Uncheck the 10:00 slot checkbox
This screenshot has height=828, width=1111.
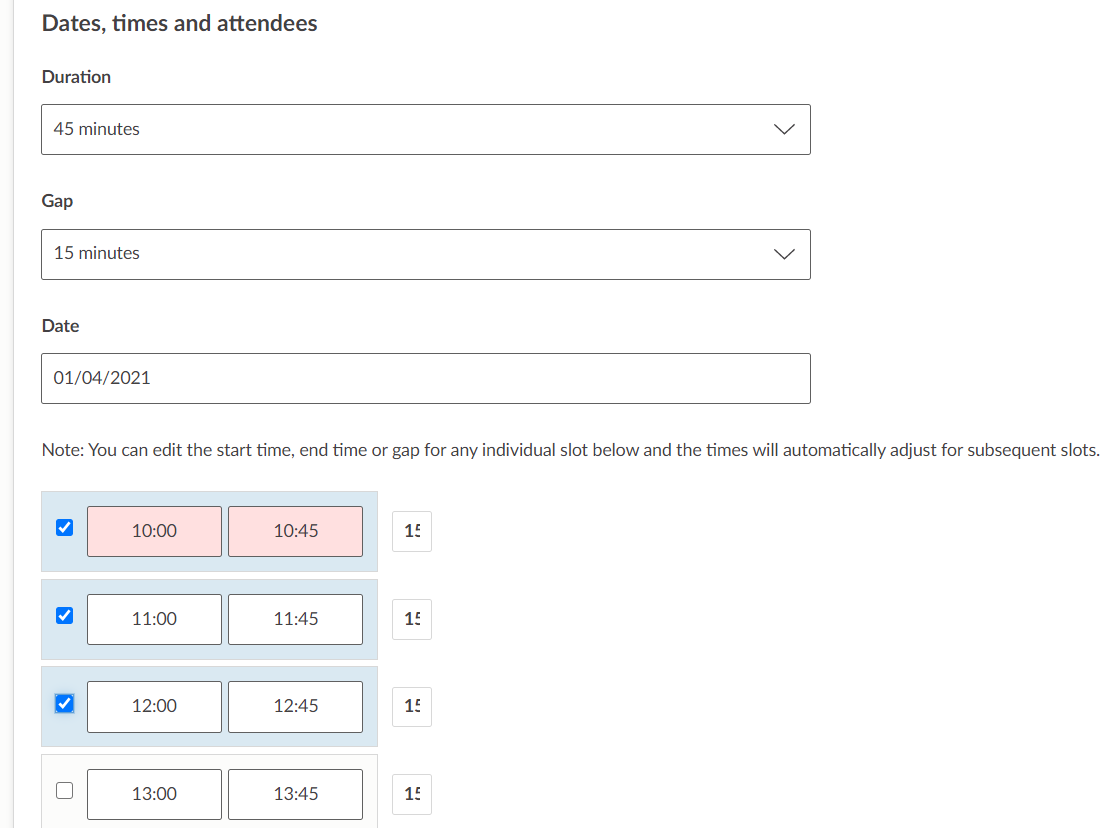point(64,528)
